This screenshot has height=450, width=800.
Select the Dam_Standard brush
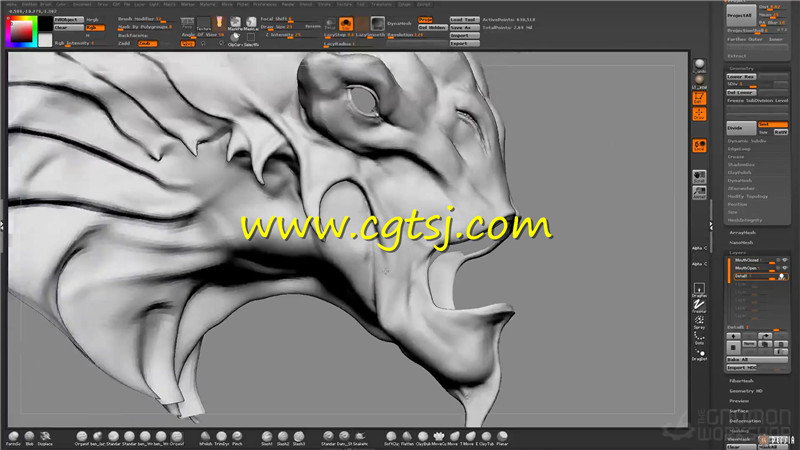344,437
